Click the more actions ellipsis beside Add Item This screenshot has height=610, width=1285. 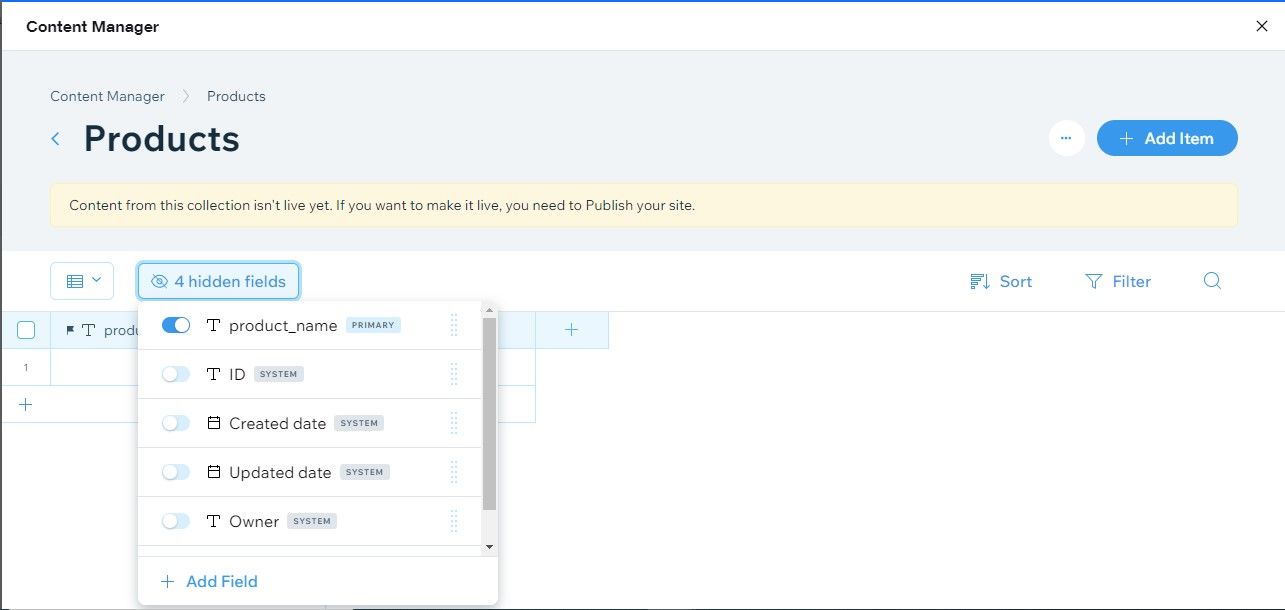pos(1066,138)
